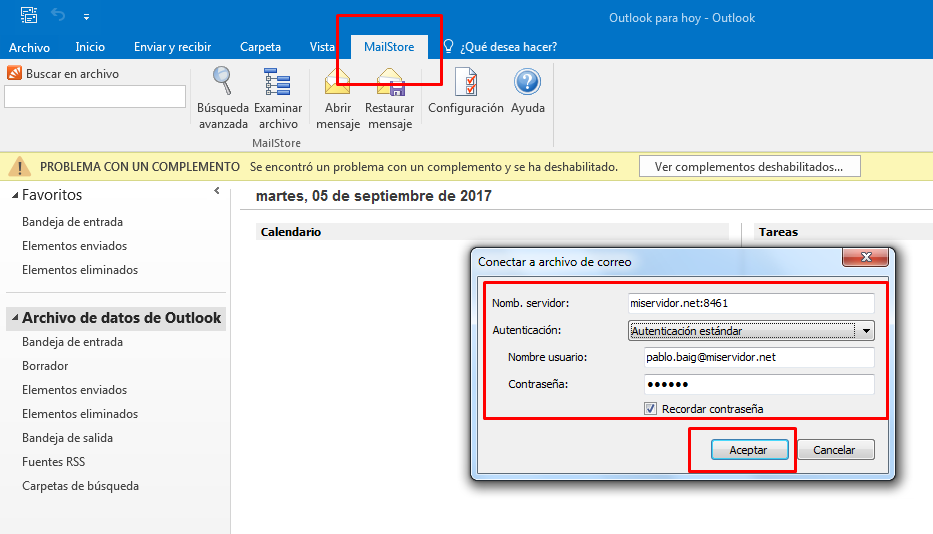Collapse the Favoritos section
Viewport: 933px width, 534px height.
coord(15,195)
